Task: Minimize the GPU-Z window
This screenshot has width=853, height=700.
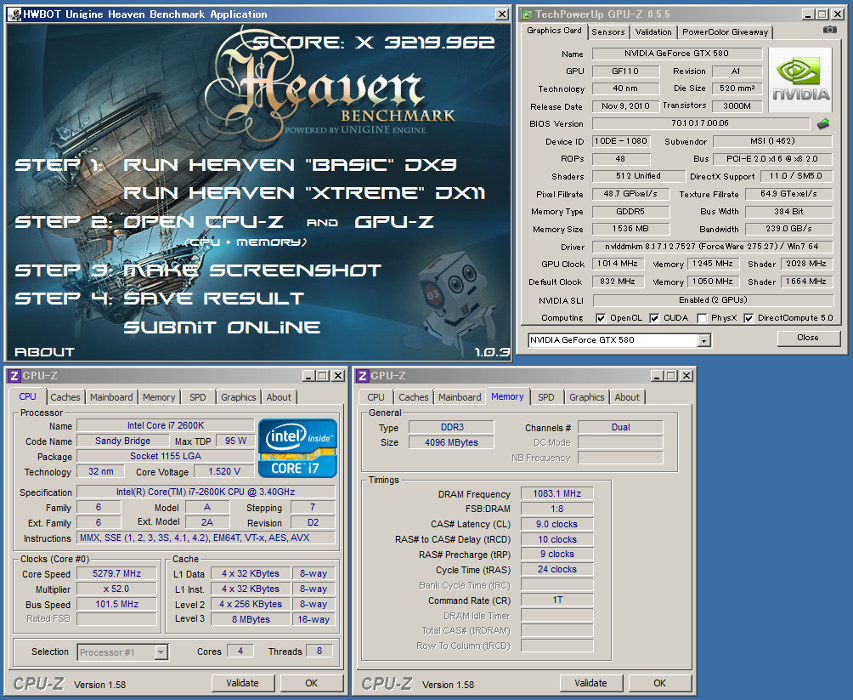Action: [x=808, y=15]
